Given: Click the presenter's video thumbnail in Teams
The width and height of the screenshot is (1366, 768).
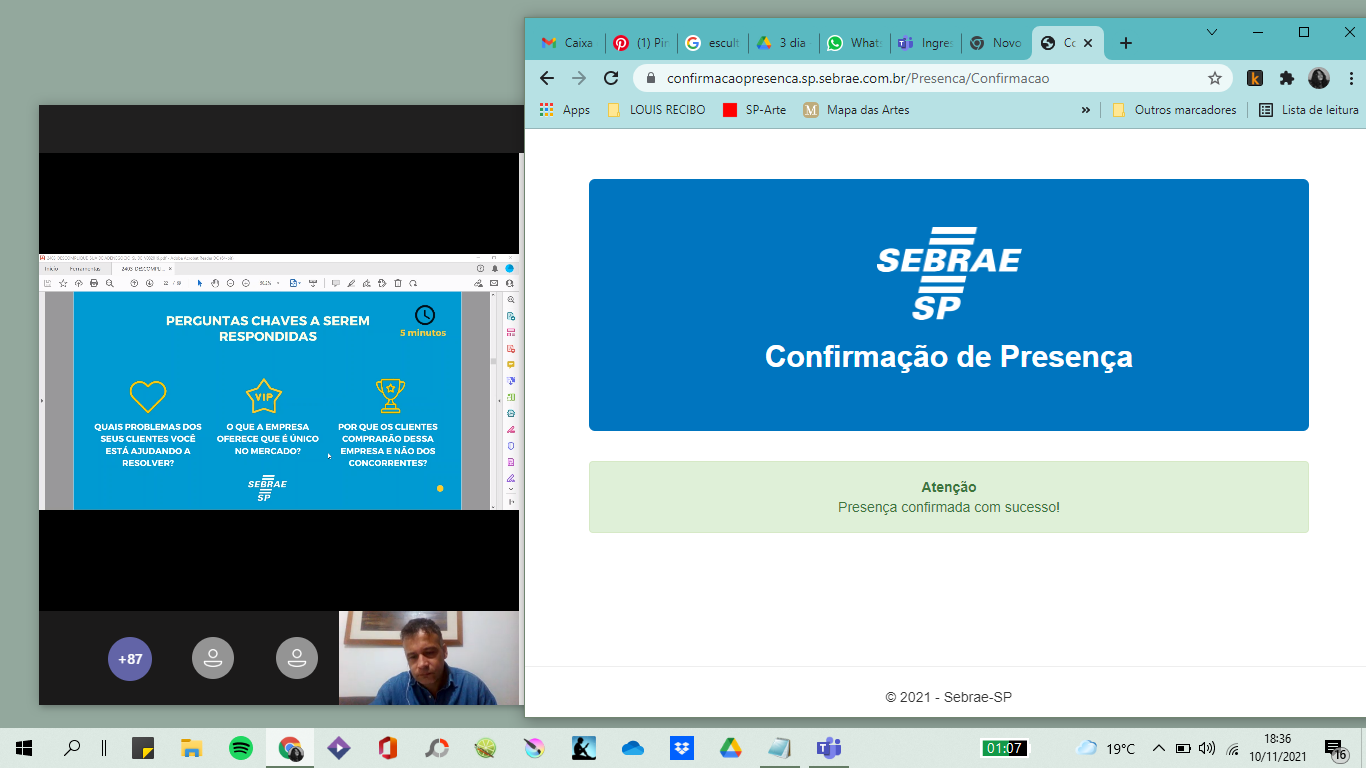Looking at the screenshot, I should click(429, 658).
